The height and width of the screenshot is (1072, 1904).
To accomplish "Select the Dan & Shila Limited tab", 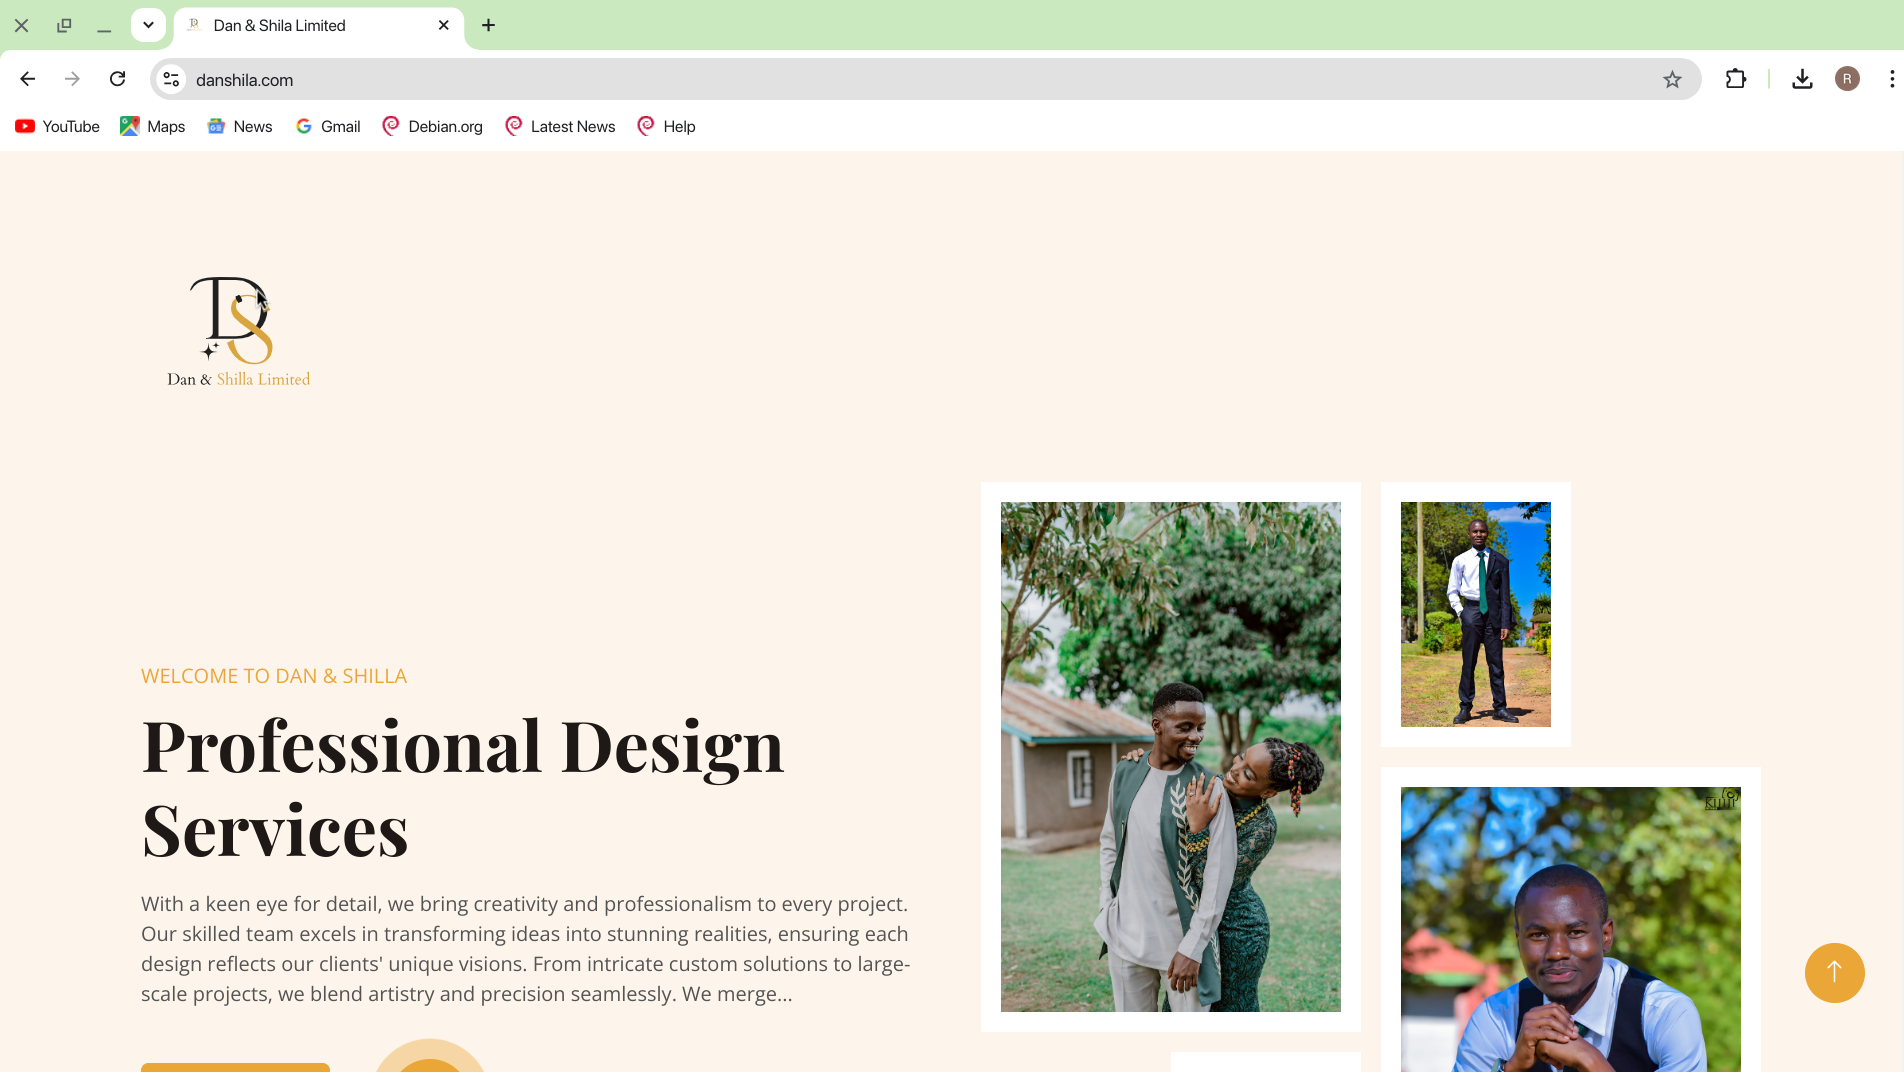I will 318,25.
